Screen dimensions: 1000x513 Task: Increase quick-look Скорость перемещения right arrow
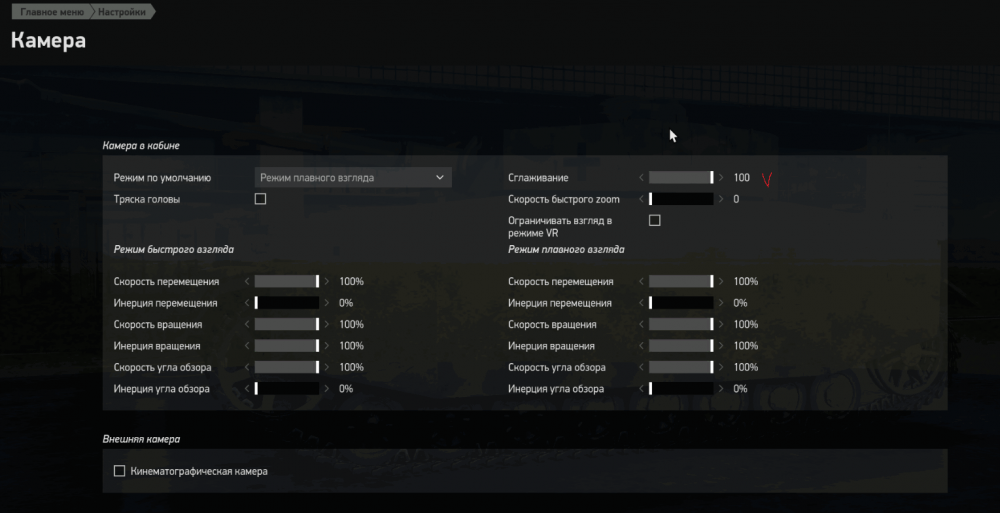327,281
